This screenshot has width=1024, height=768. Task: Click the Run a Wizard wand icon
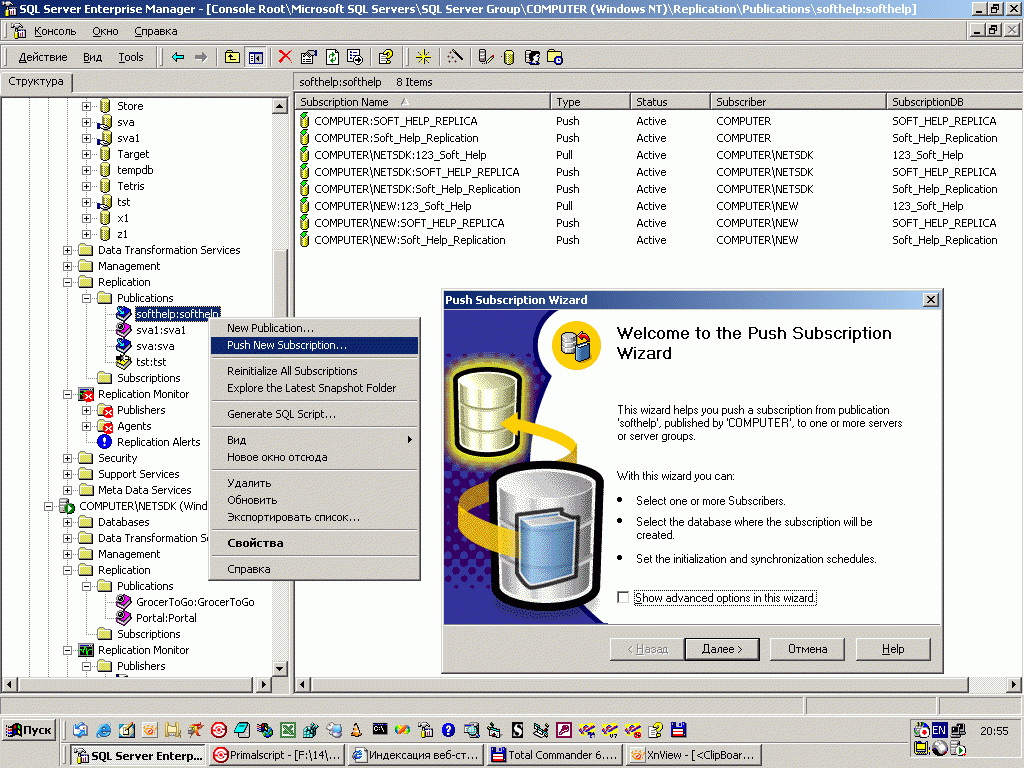455,57
